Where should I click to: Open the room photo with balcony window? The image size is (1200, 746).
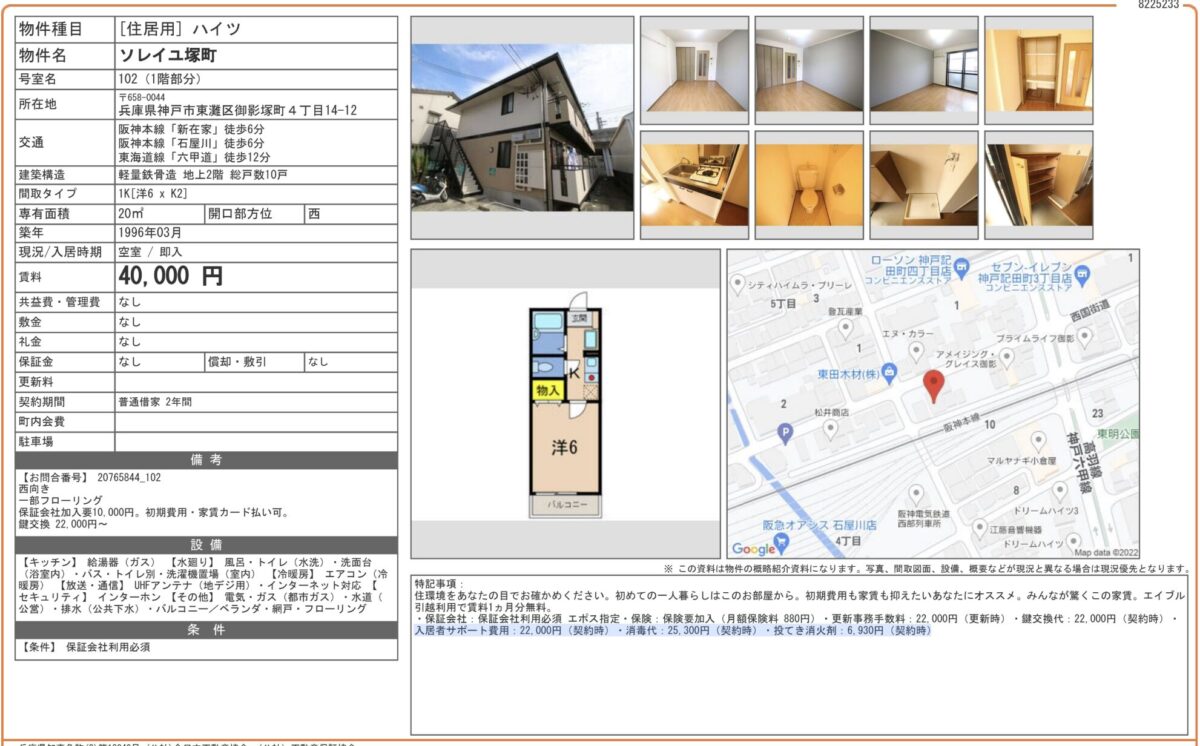pos(923,70)
